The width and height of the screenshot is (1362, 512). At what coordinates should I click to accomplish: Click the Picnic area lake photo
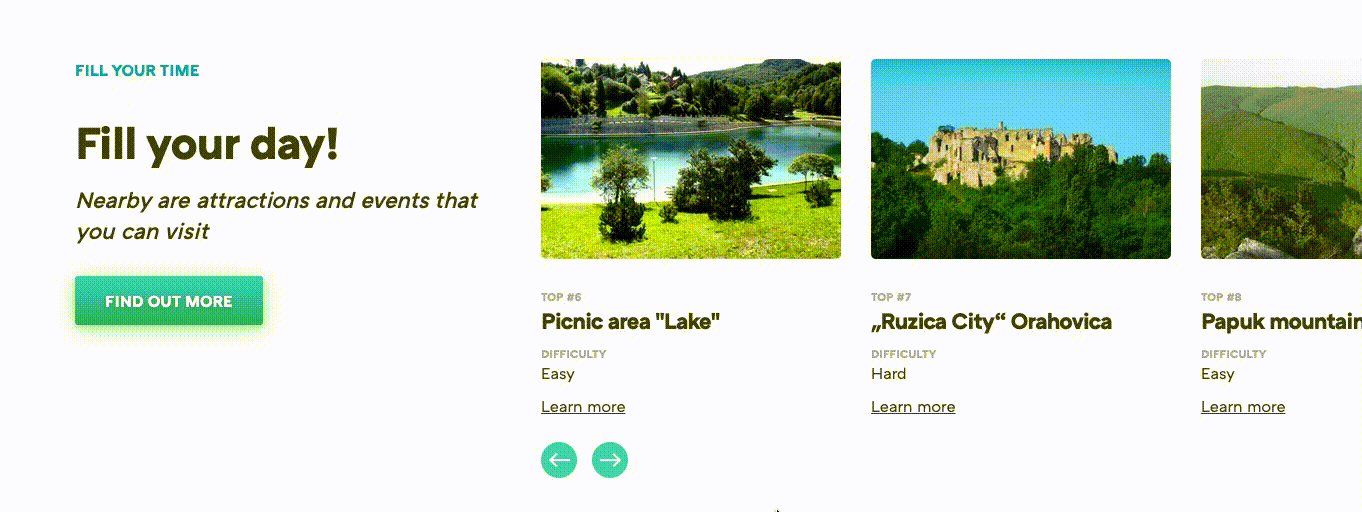pos(691,159)
